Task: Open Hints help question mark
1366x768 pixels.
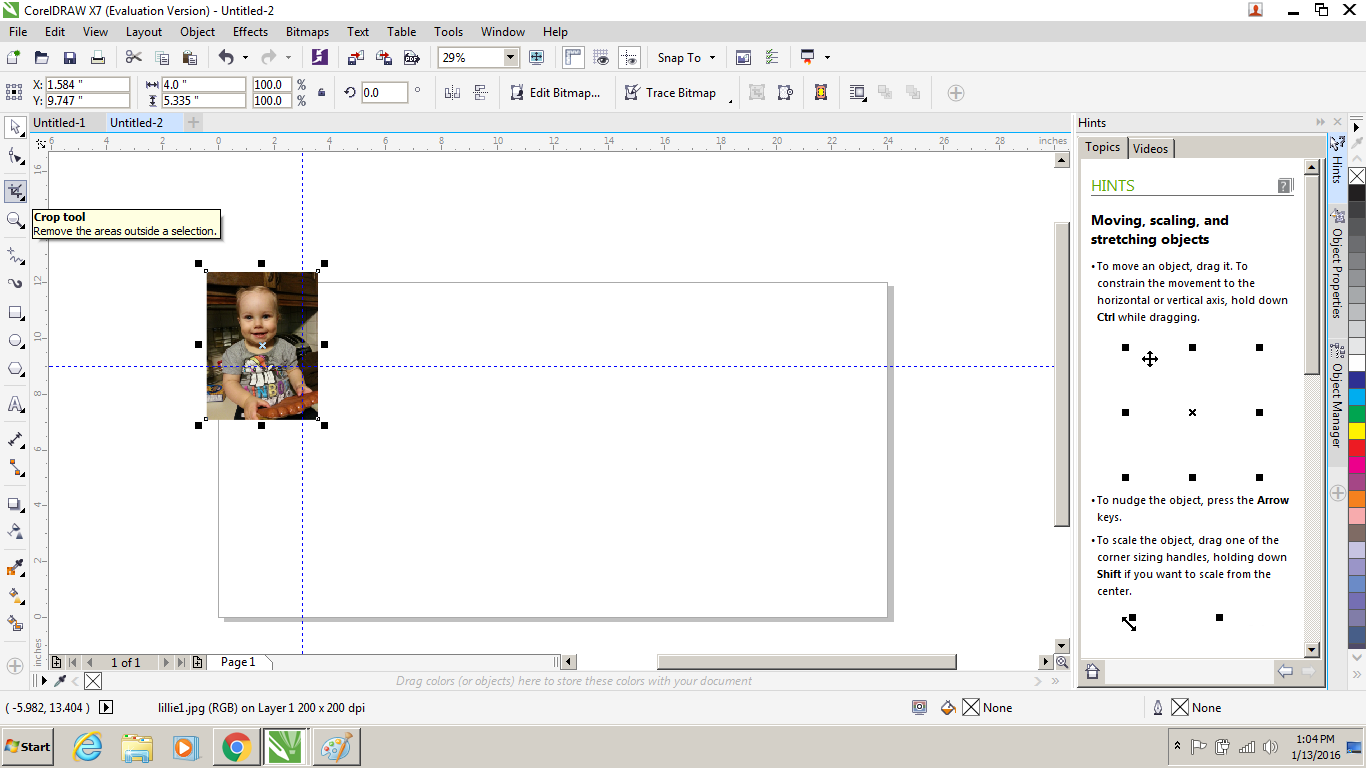Action: click(x=1285, y=185)
